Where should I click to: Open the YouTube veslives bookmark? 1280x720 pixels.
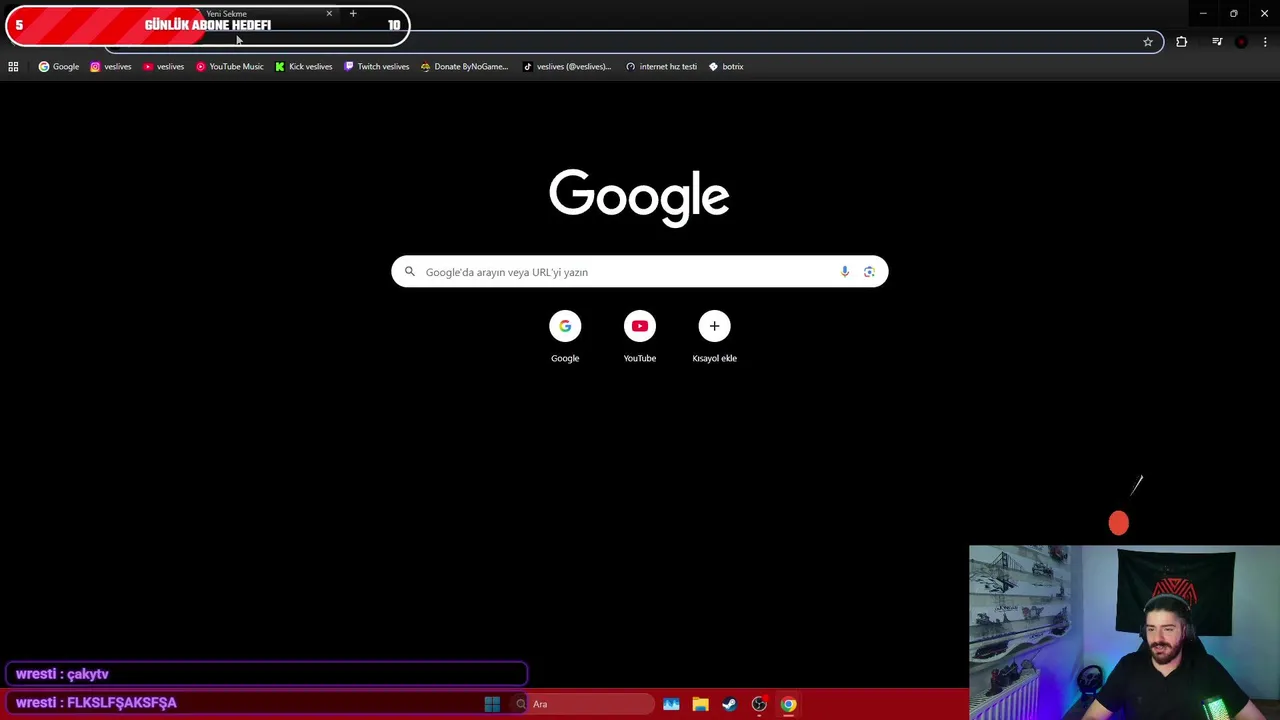[164, 67]
